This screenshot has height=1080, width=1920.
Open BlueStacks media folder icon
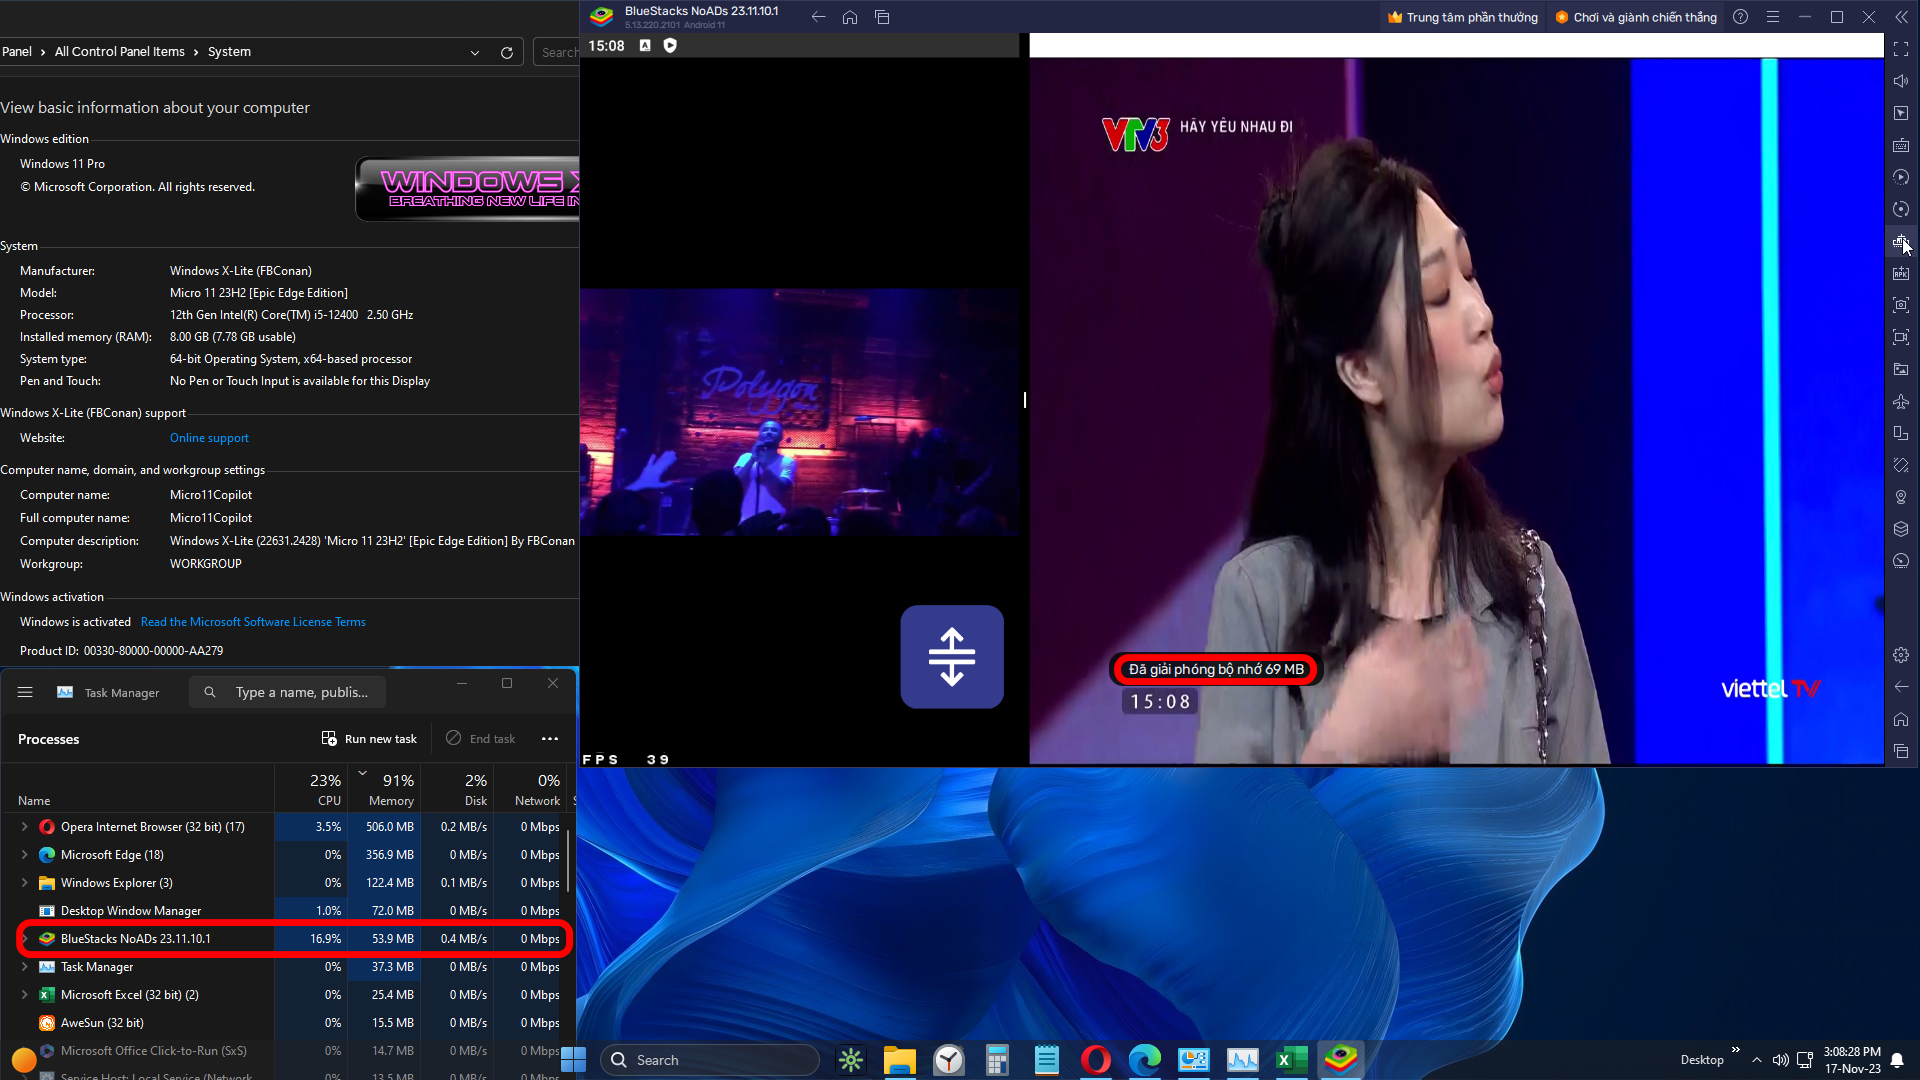point(1901,369)
